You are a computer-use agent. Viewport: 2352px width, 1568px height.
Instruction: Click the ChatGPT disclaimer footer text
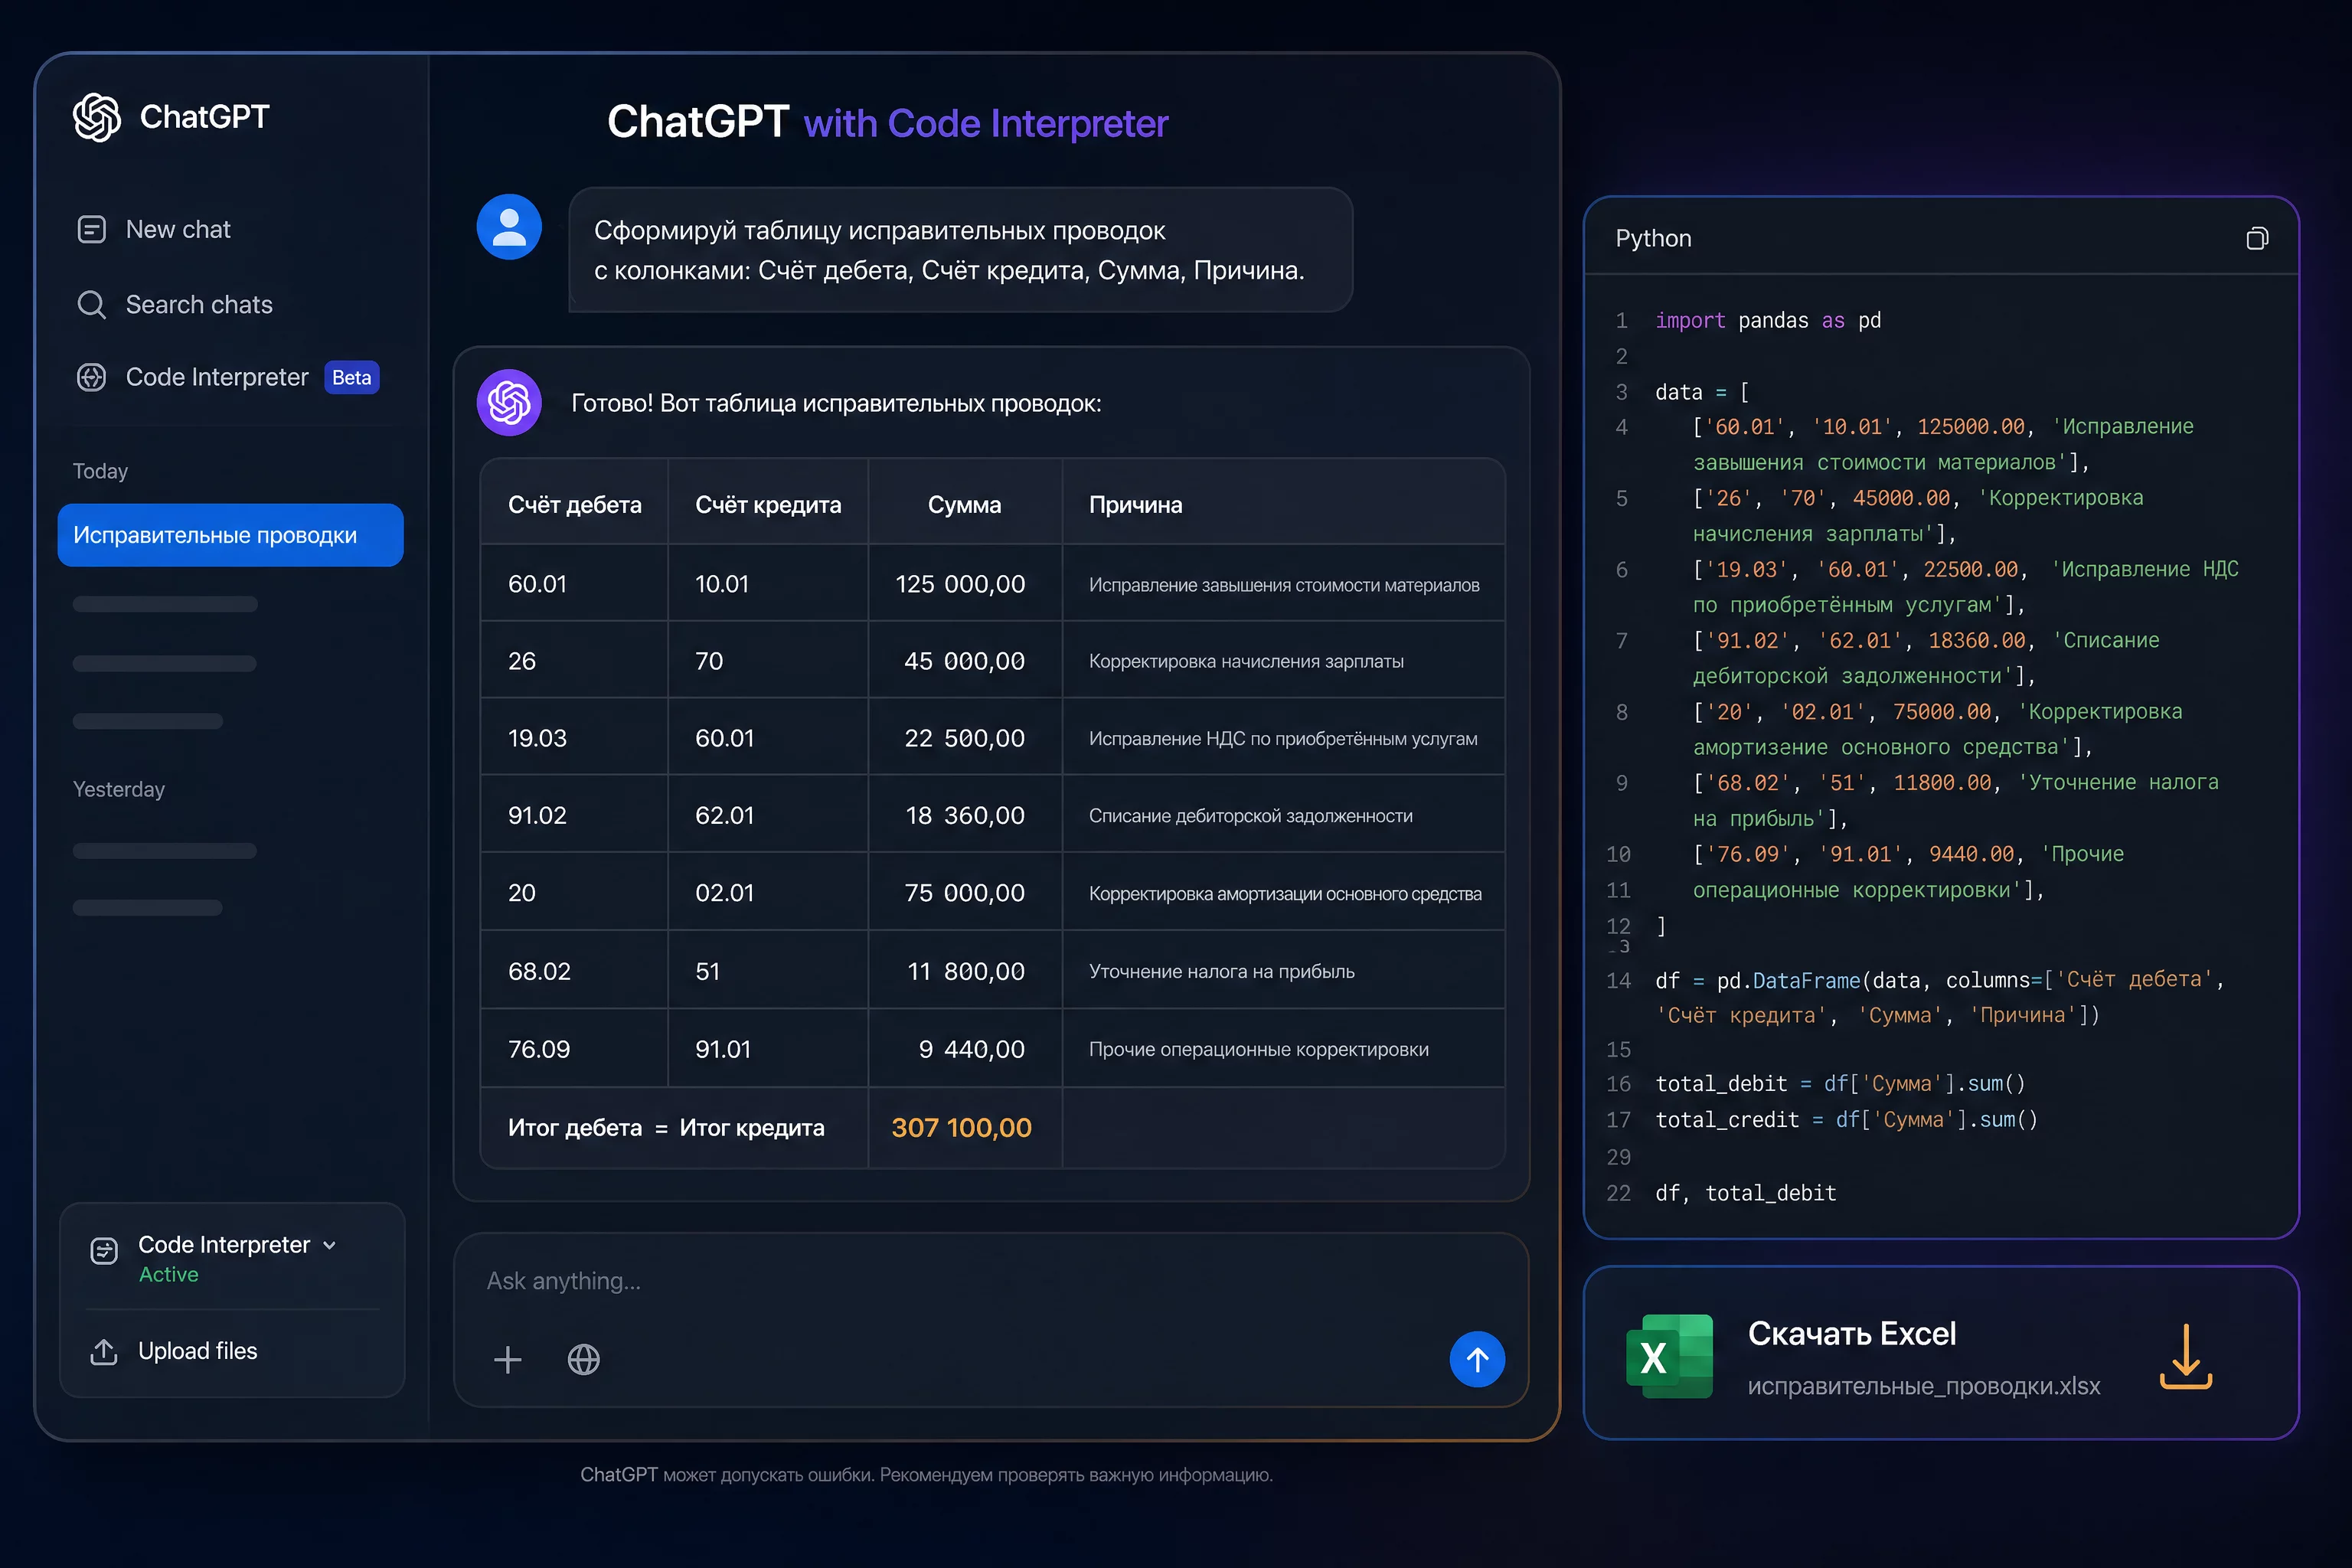[926, 1475]
